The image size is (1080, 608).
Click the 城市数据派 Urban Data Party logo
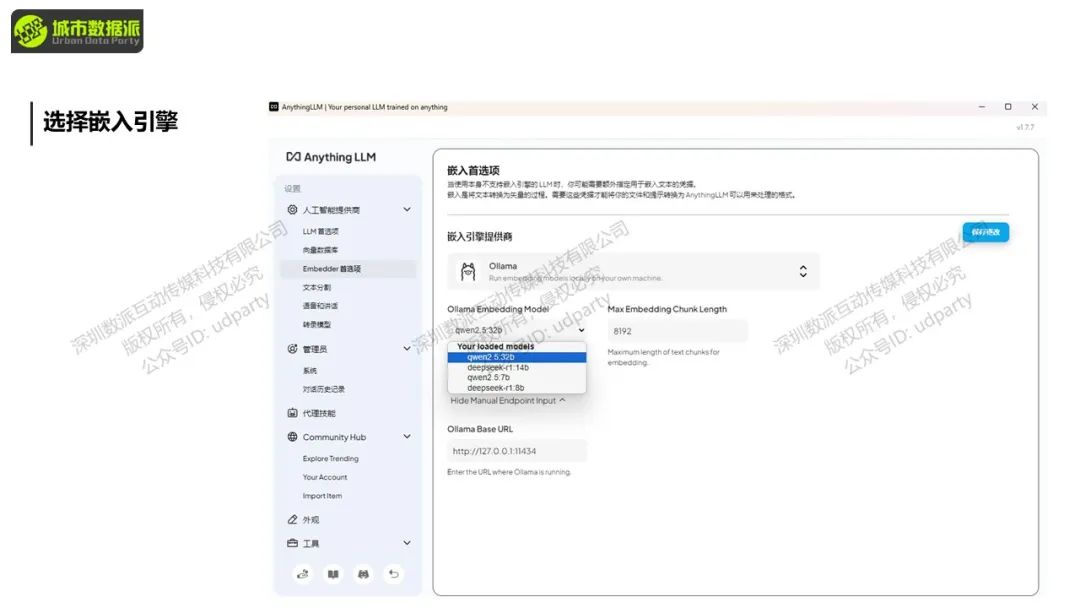77,31
